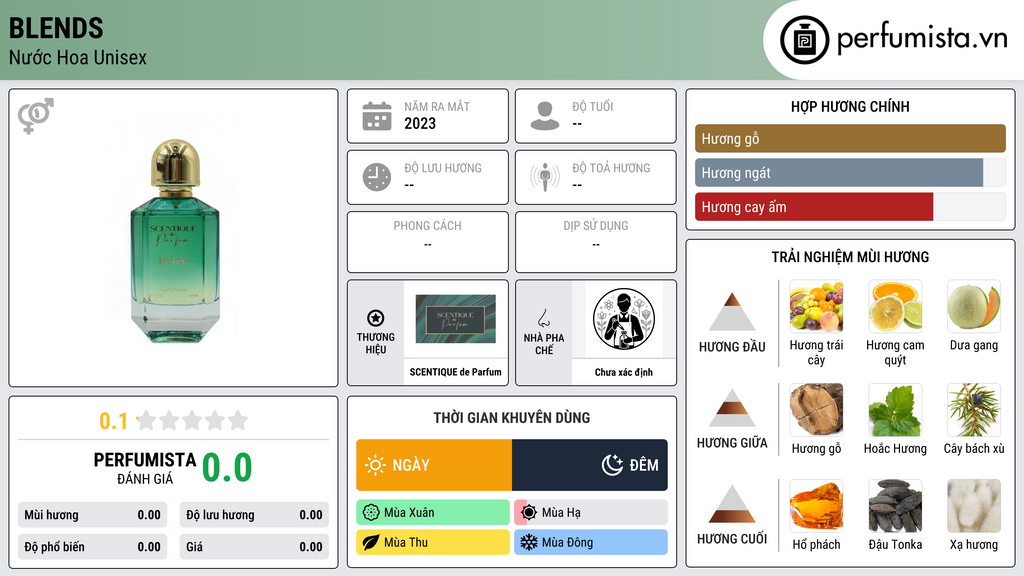The width and height of the screenshot is (1024, 576).
Task: Click the Dịp Sử Dụng occasion box
Action: tap(596, 242)
